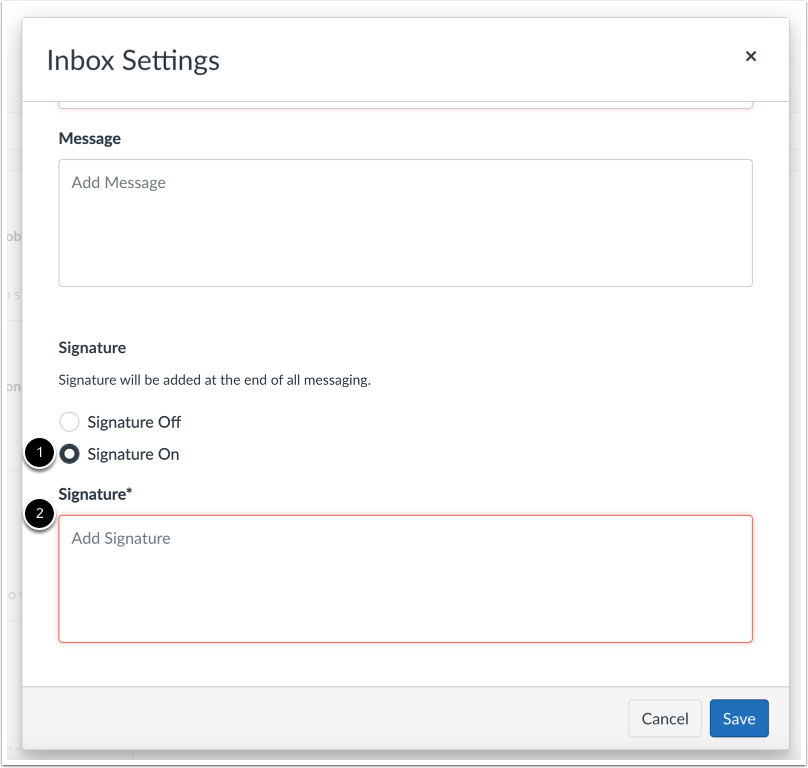Close the Inbox Settings dialog
Viewport: 808px width, 768px height.
751,56
